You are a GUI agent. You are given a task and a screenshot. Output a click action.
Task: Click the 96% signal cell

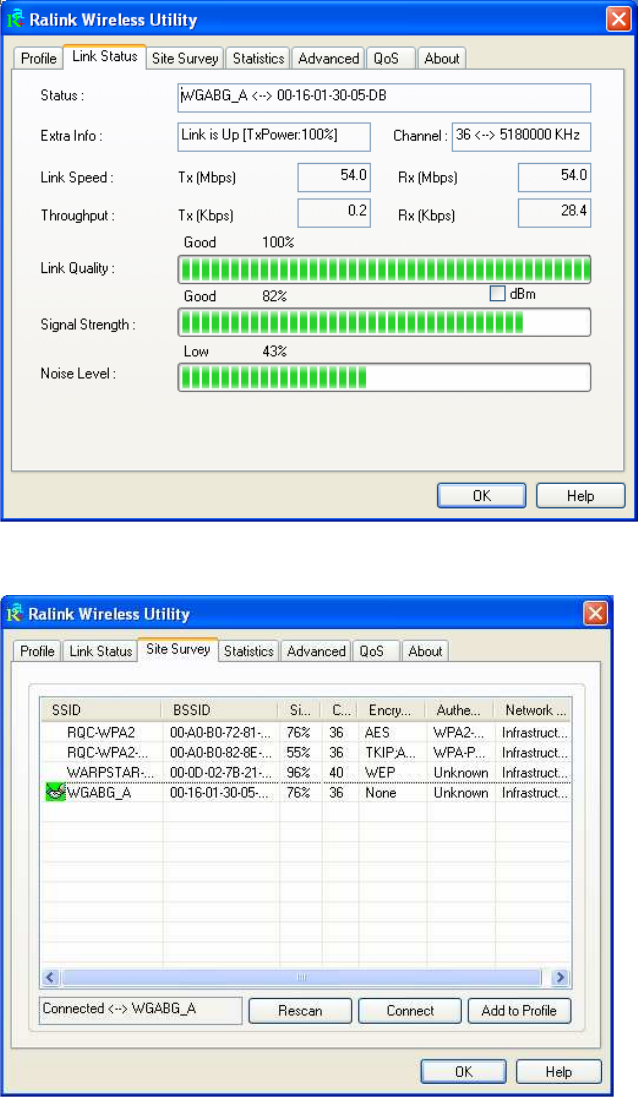[x=299, y=772]
